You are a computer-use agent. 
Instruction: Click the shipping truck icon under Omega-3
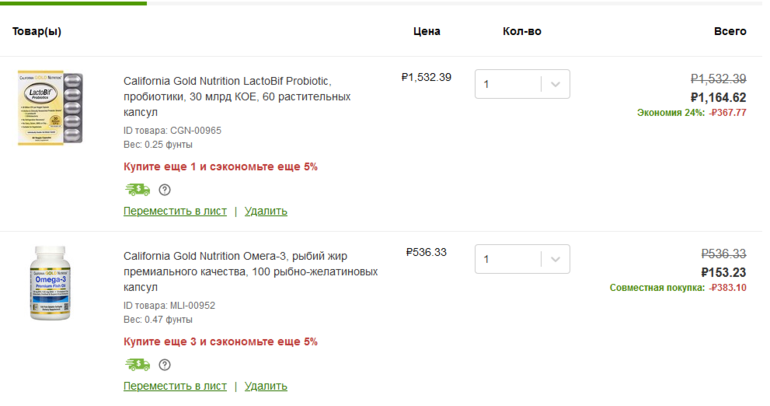(137, 364)
